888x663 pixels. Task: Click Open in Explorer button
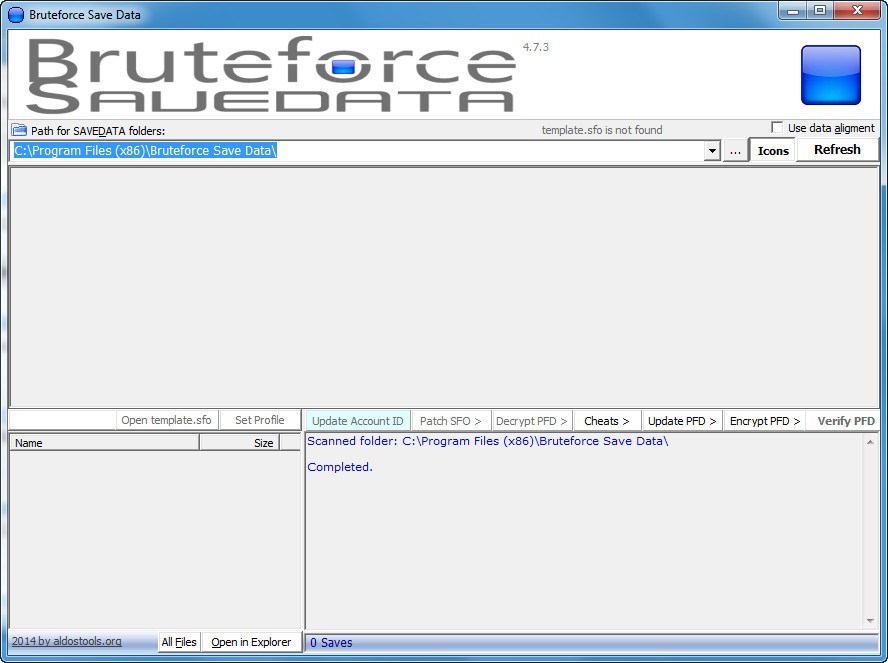click(251, 642)
